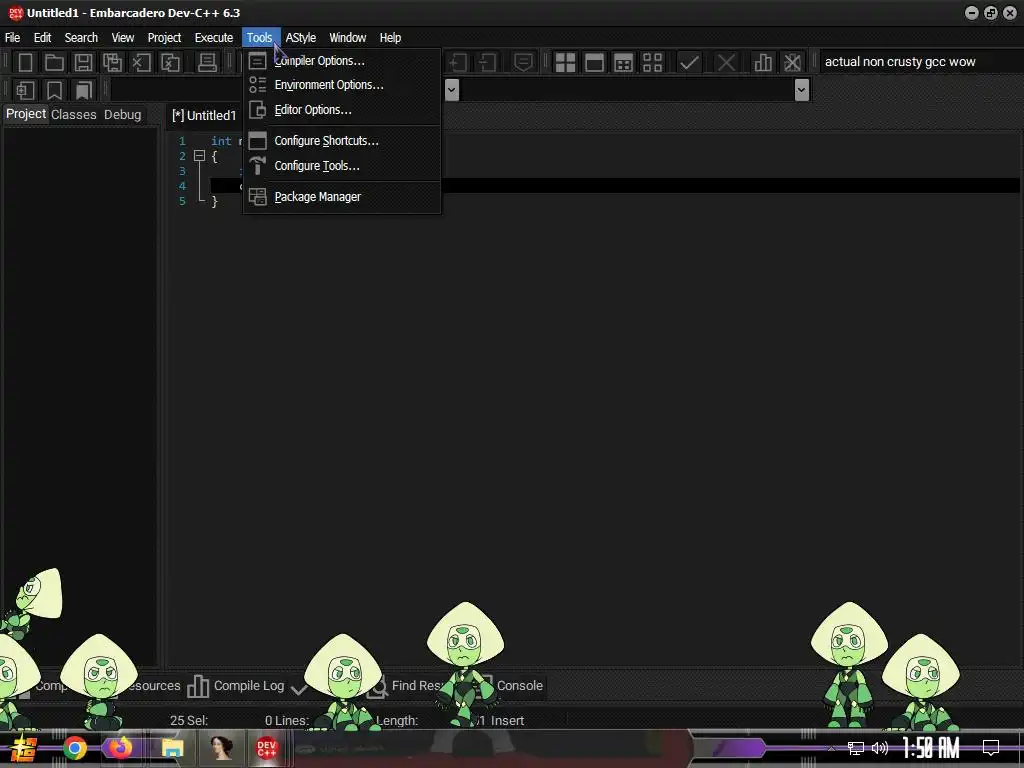The height and width of the screenshot is (768, 1024).
Task: Select the Untitled1 editor tab
Action: pyautogui.click(x=204, y=116)
